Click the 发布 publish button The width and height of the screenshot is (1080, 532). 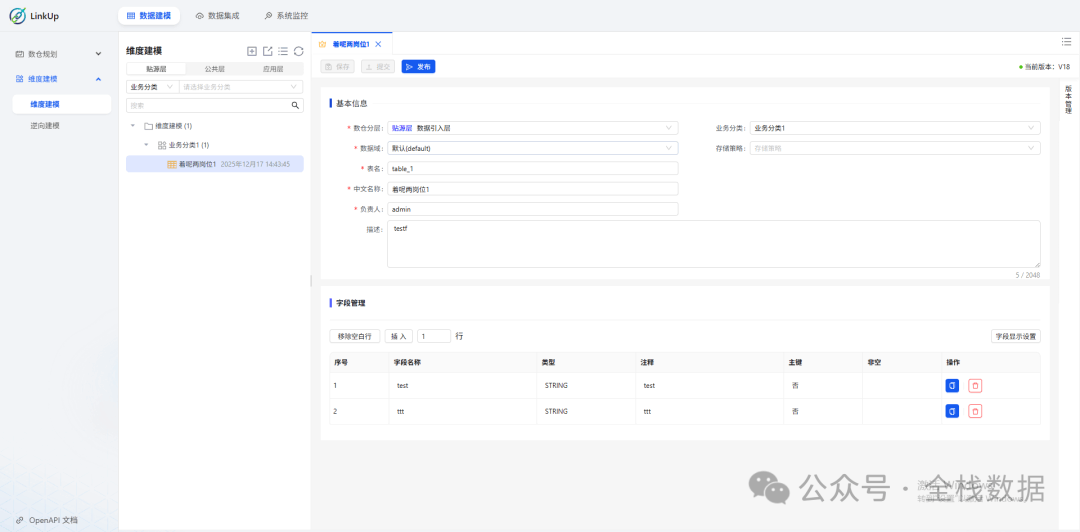click(x=418, y=67)
